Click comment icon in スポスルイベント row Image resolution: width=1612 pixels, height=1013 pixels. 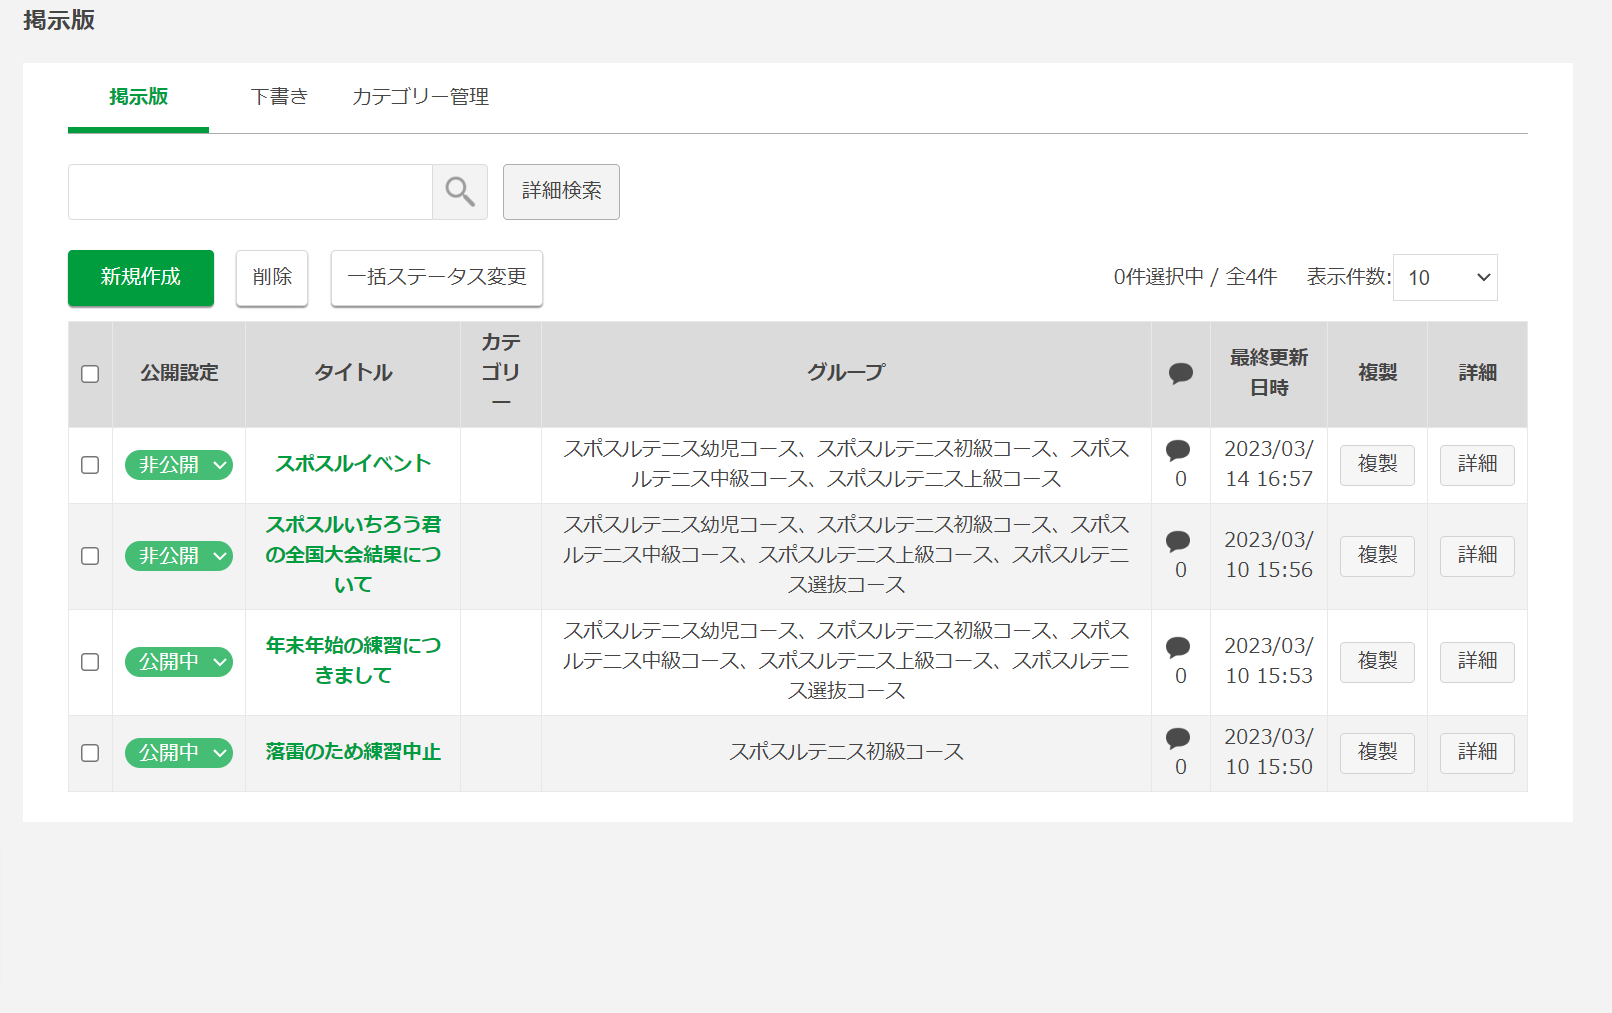tap(1179, 450)
